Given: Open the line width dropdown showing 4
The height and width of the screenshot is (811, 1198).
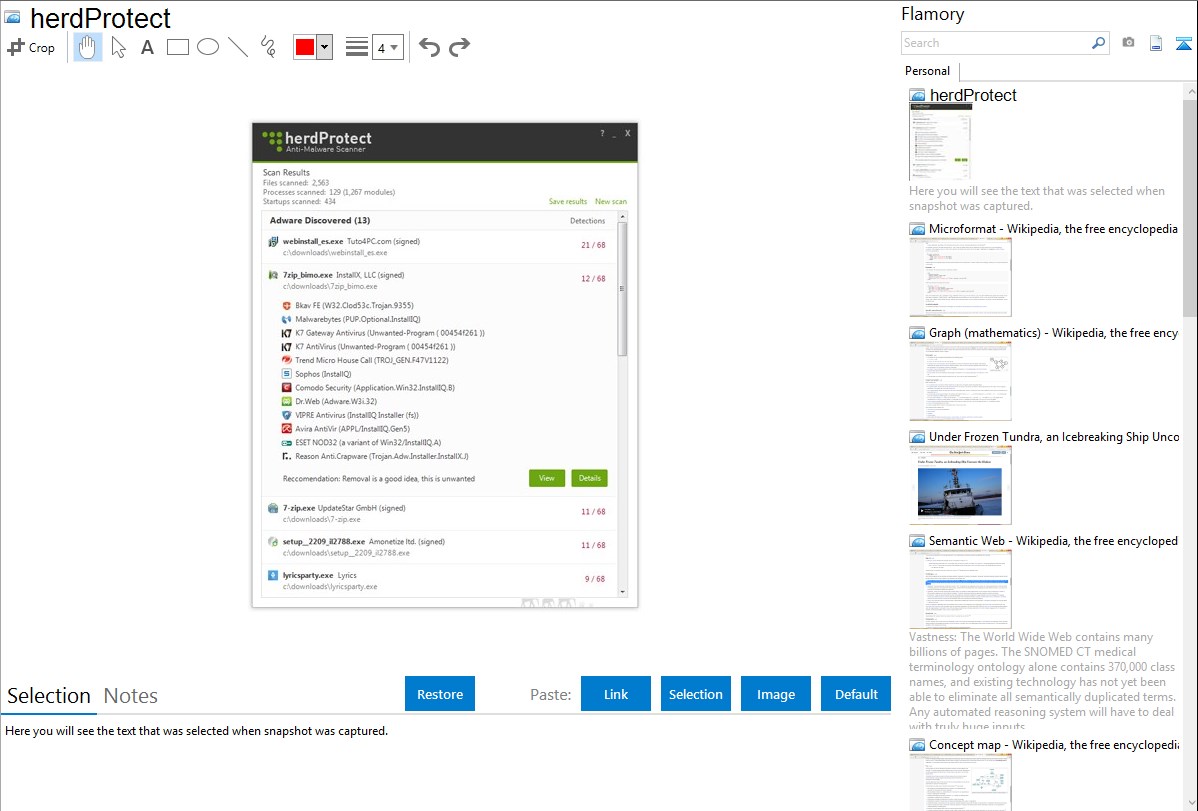Looking at the screenshot, I should pos(388,47).
